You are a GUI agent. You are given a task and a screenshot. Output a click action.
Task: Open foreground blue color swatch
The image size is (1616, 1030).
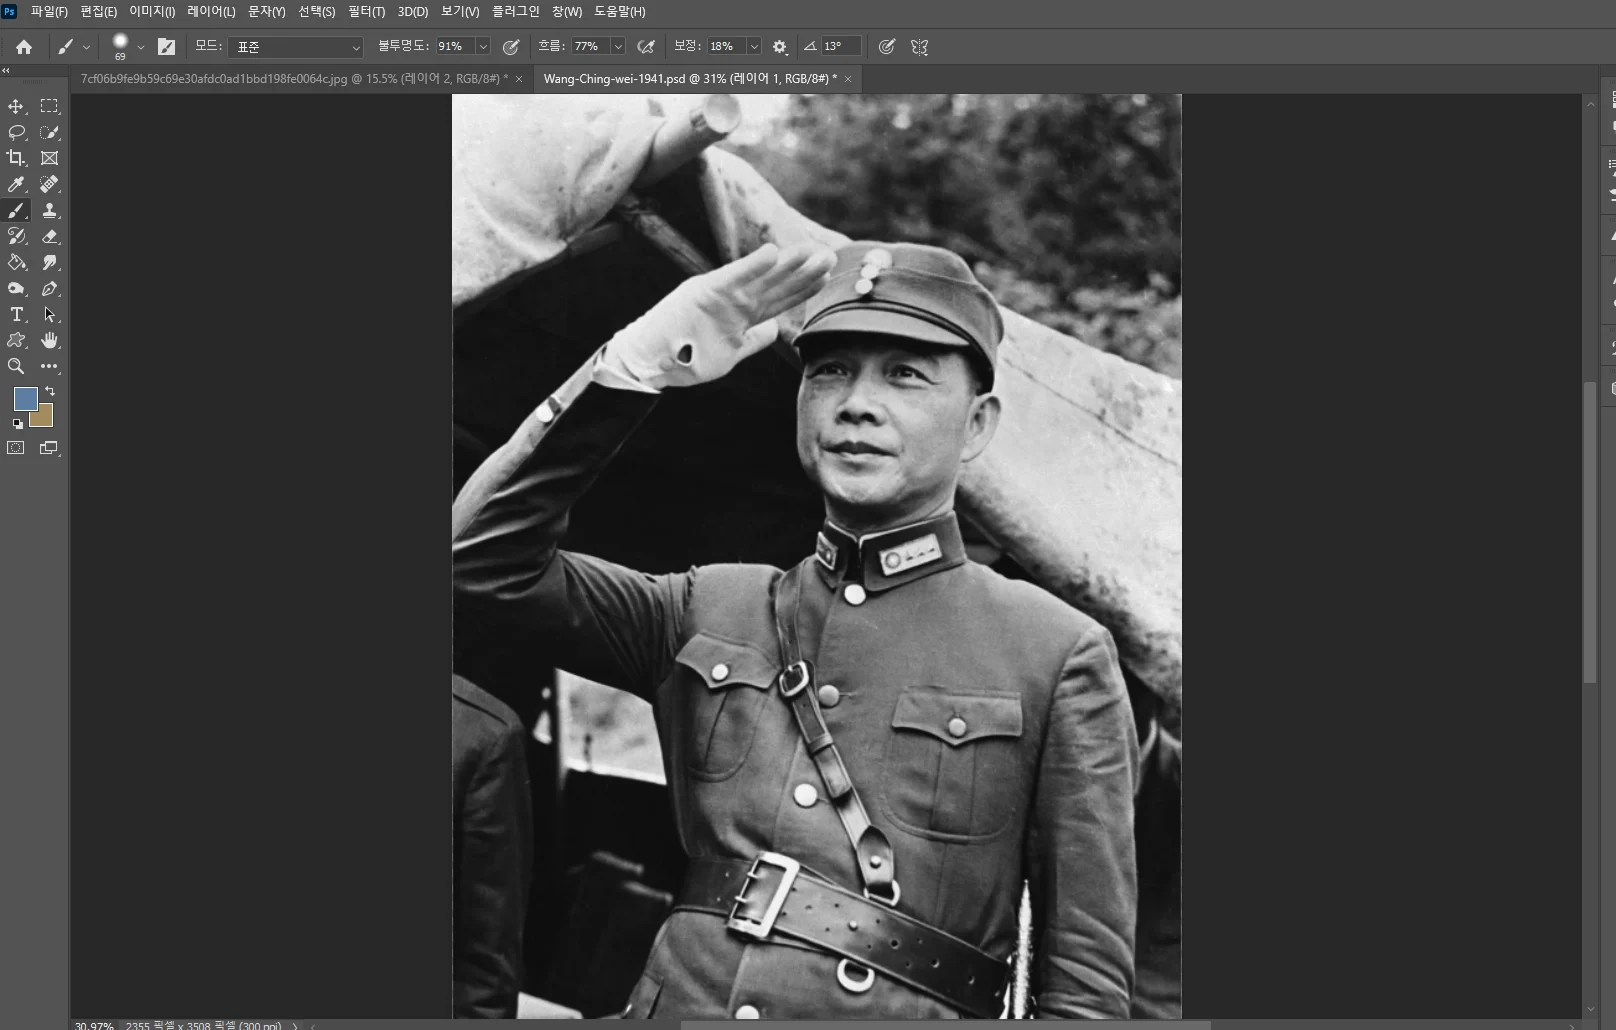[25, 399]
